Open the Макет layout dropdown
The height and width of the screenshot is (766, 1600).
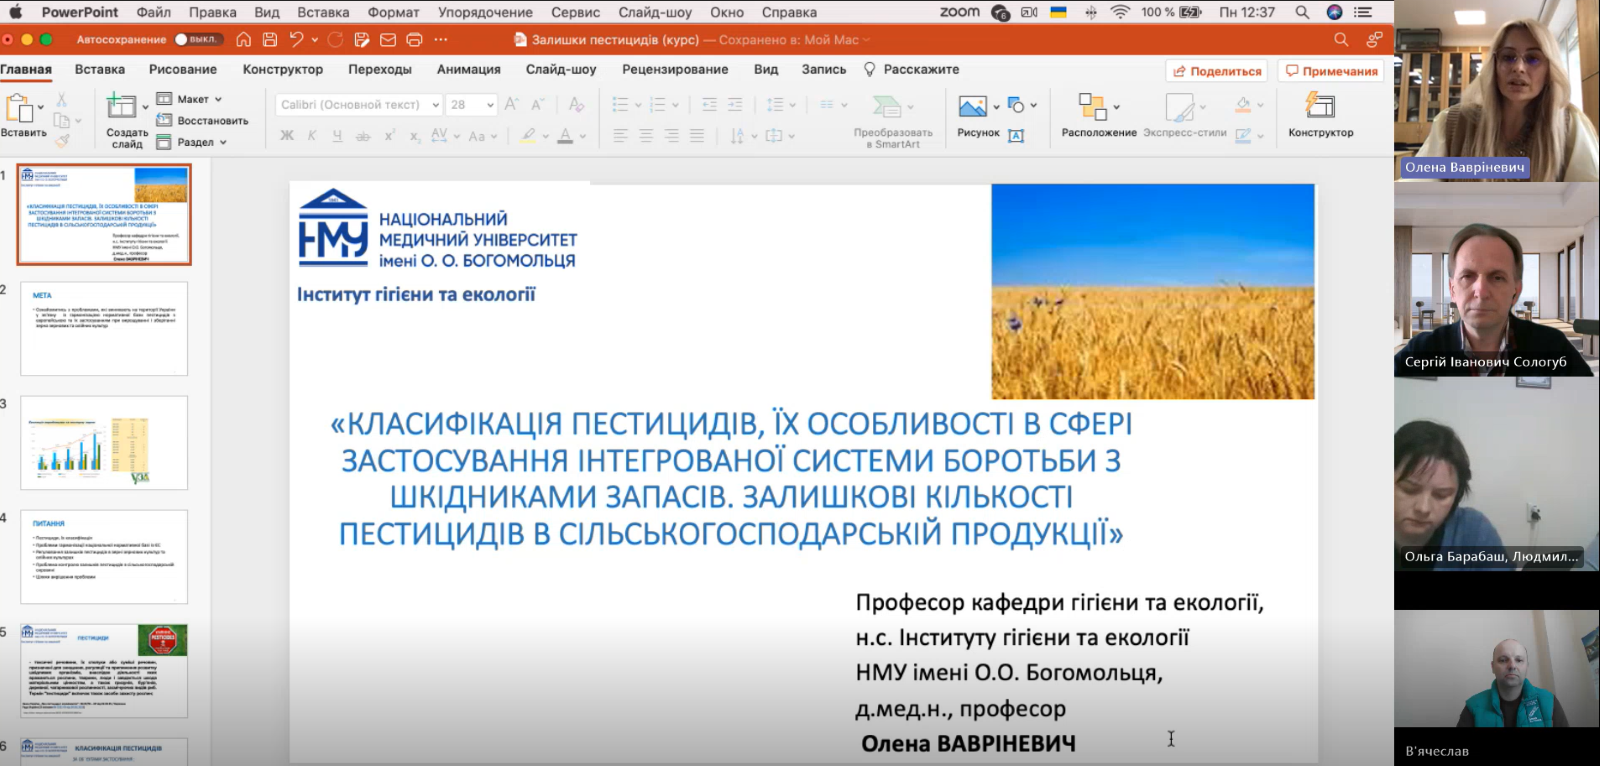(189, 99)
